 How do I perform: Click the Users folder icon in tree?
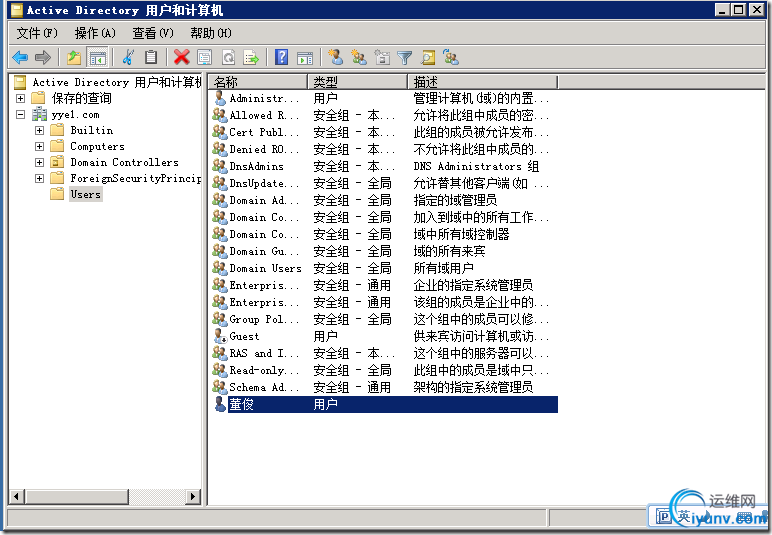(x=57, y=194)
